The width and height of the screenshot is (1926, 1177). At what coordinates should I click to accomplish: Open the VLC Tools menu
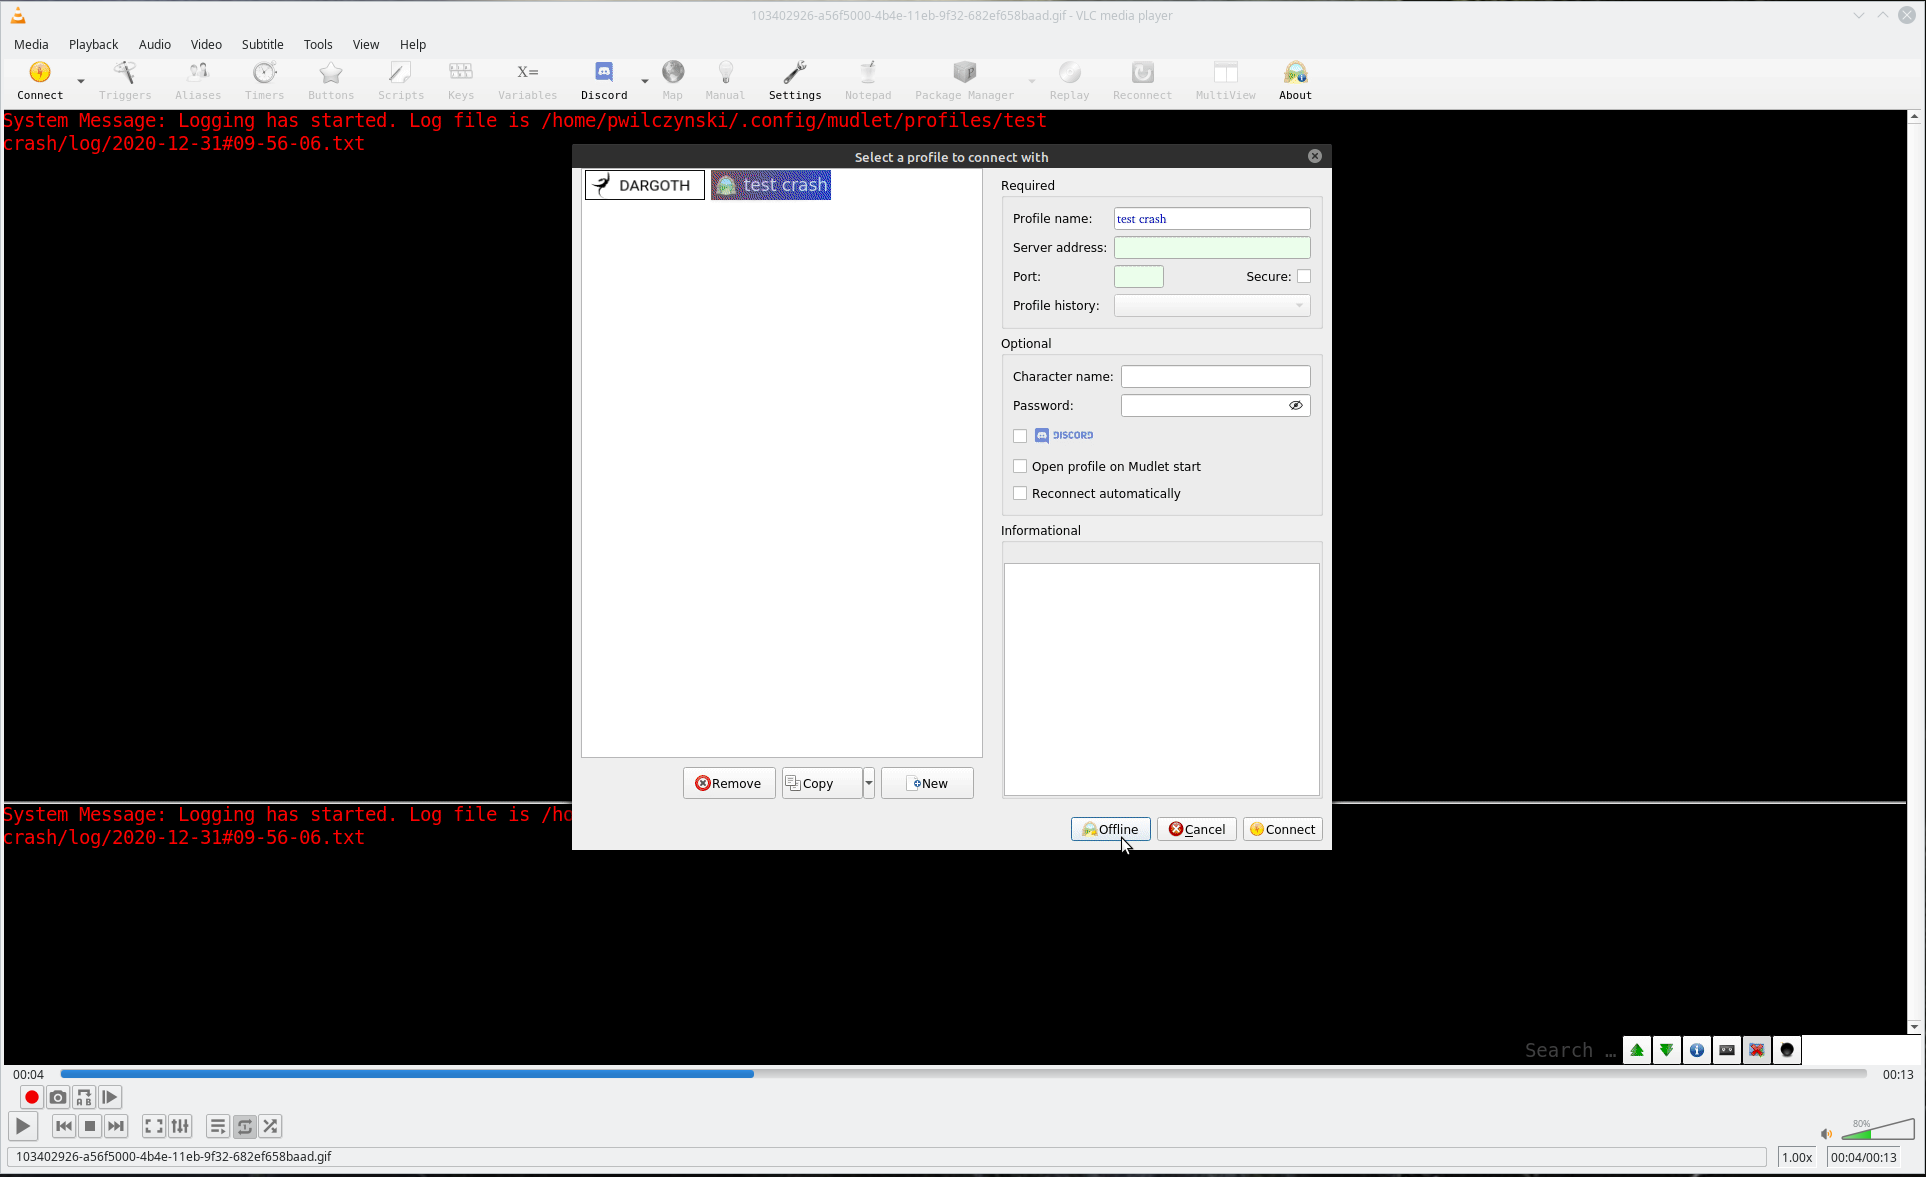pos(317,44)
